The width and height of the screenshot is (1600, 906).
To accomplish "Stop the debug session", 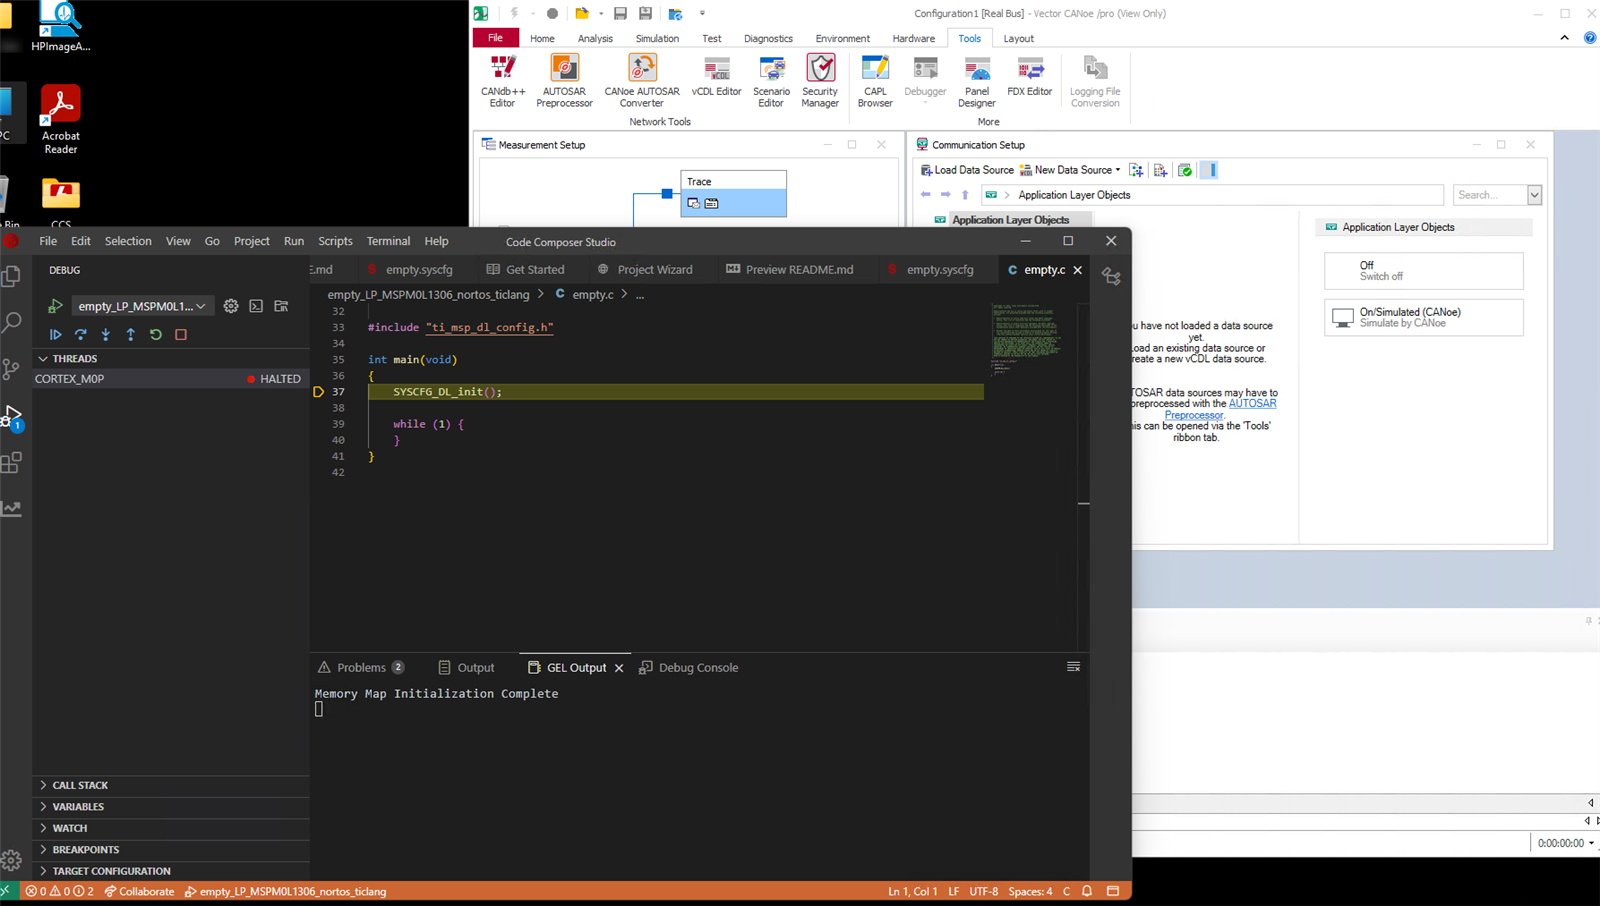I will coord(181,335).
